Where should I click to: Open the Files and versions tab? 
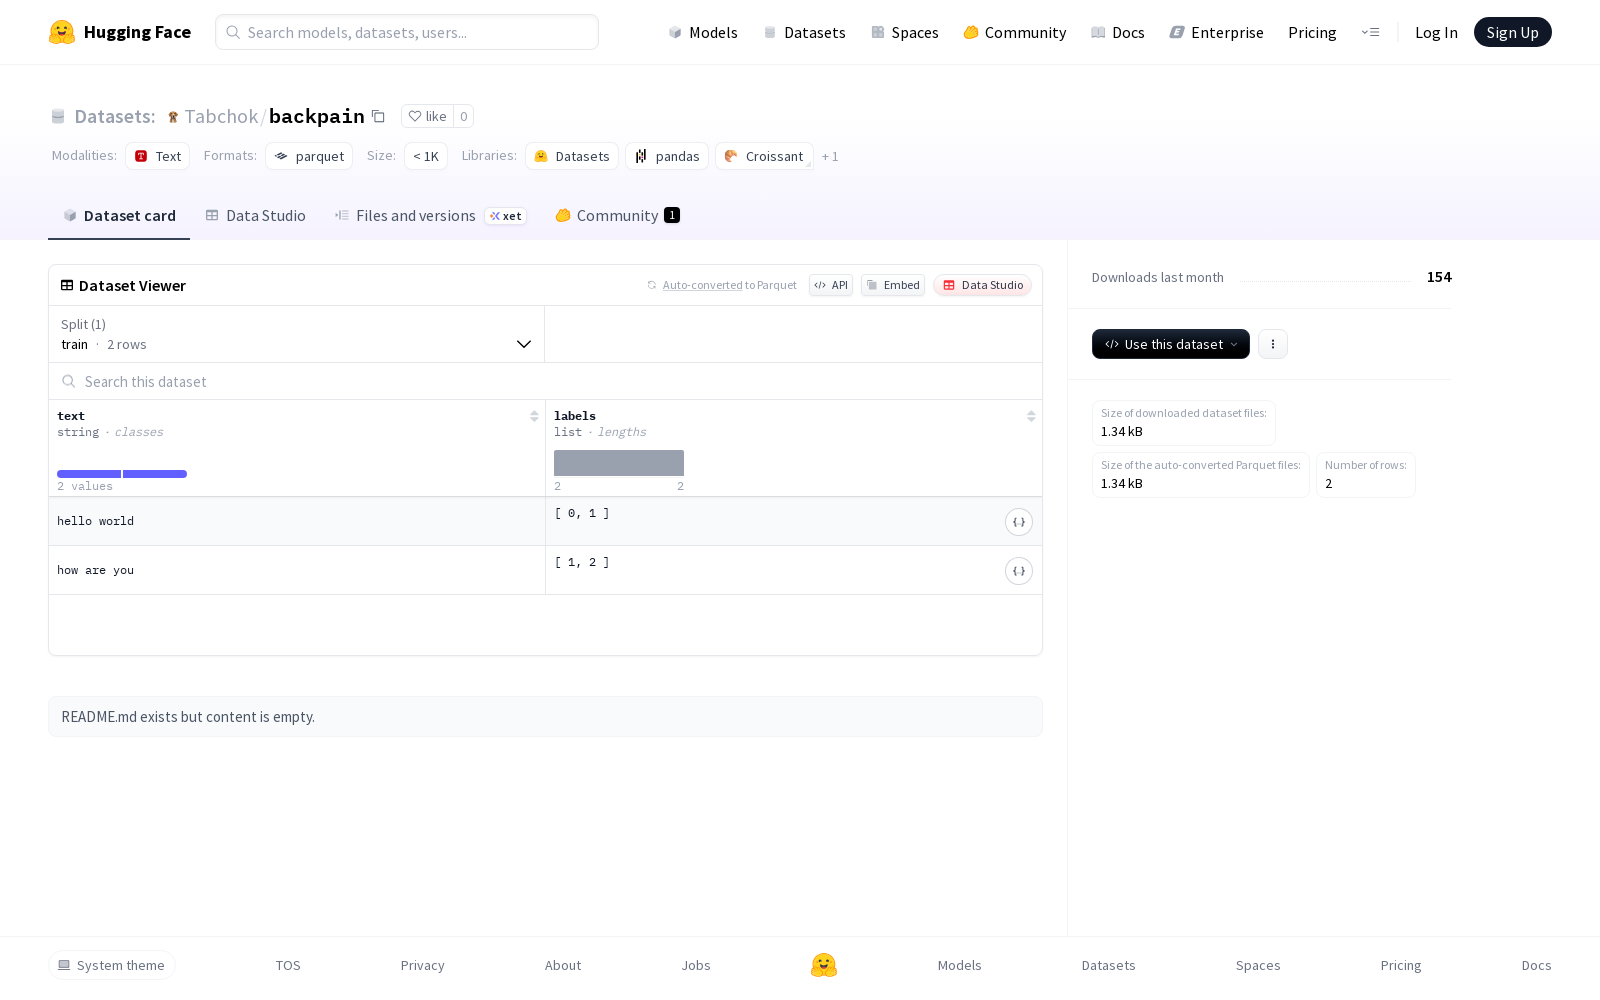430,216
